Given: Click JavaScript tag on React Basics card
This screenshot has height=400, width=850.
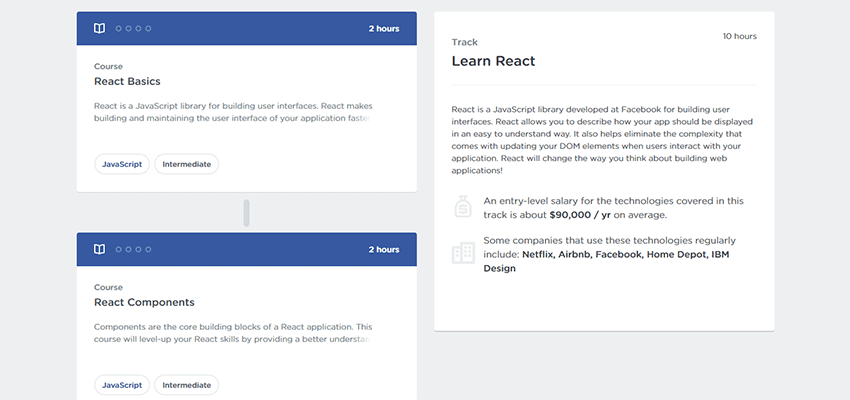Looking at the screenshot, I should pyautogui.click(x=122, y=164).
